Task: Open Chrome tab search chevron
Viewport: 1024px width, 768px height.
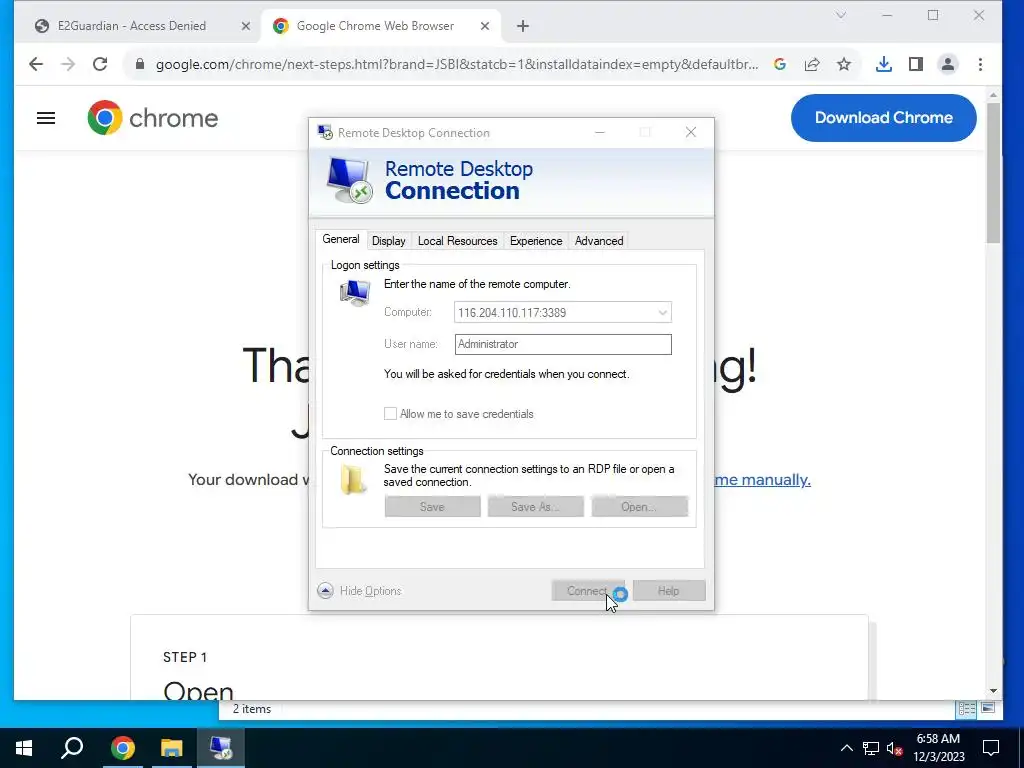Action: 840,15
